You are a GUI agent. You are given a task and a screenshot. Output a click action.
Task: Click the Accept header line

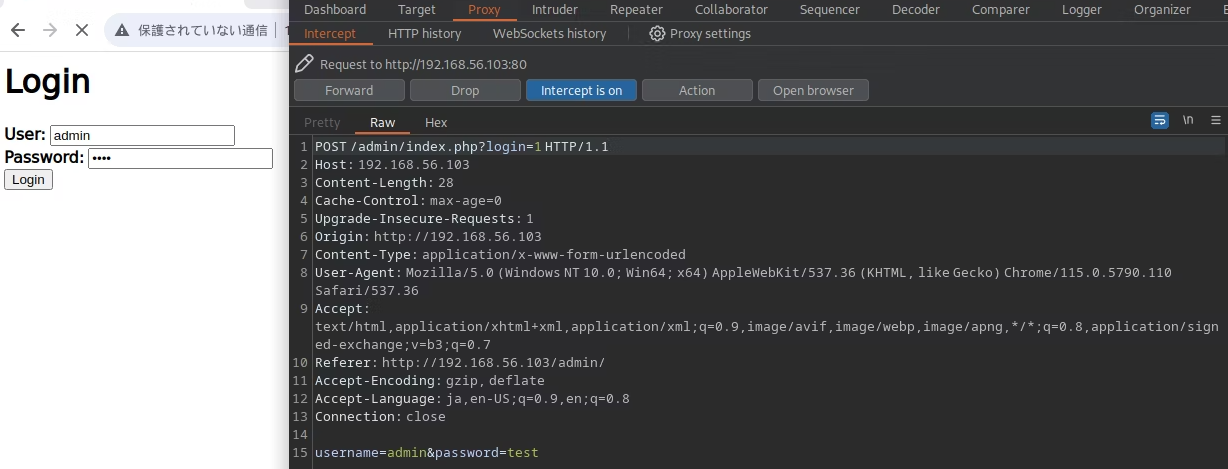pos(767,327)
